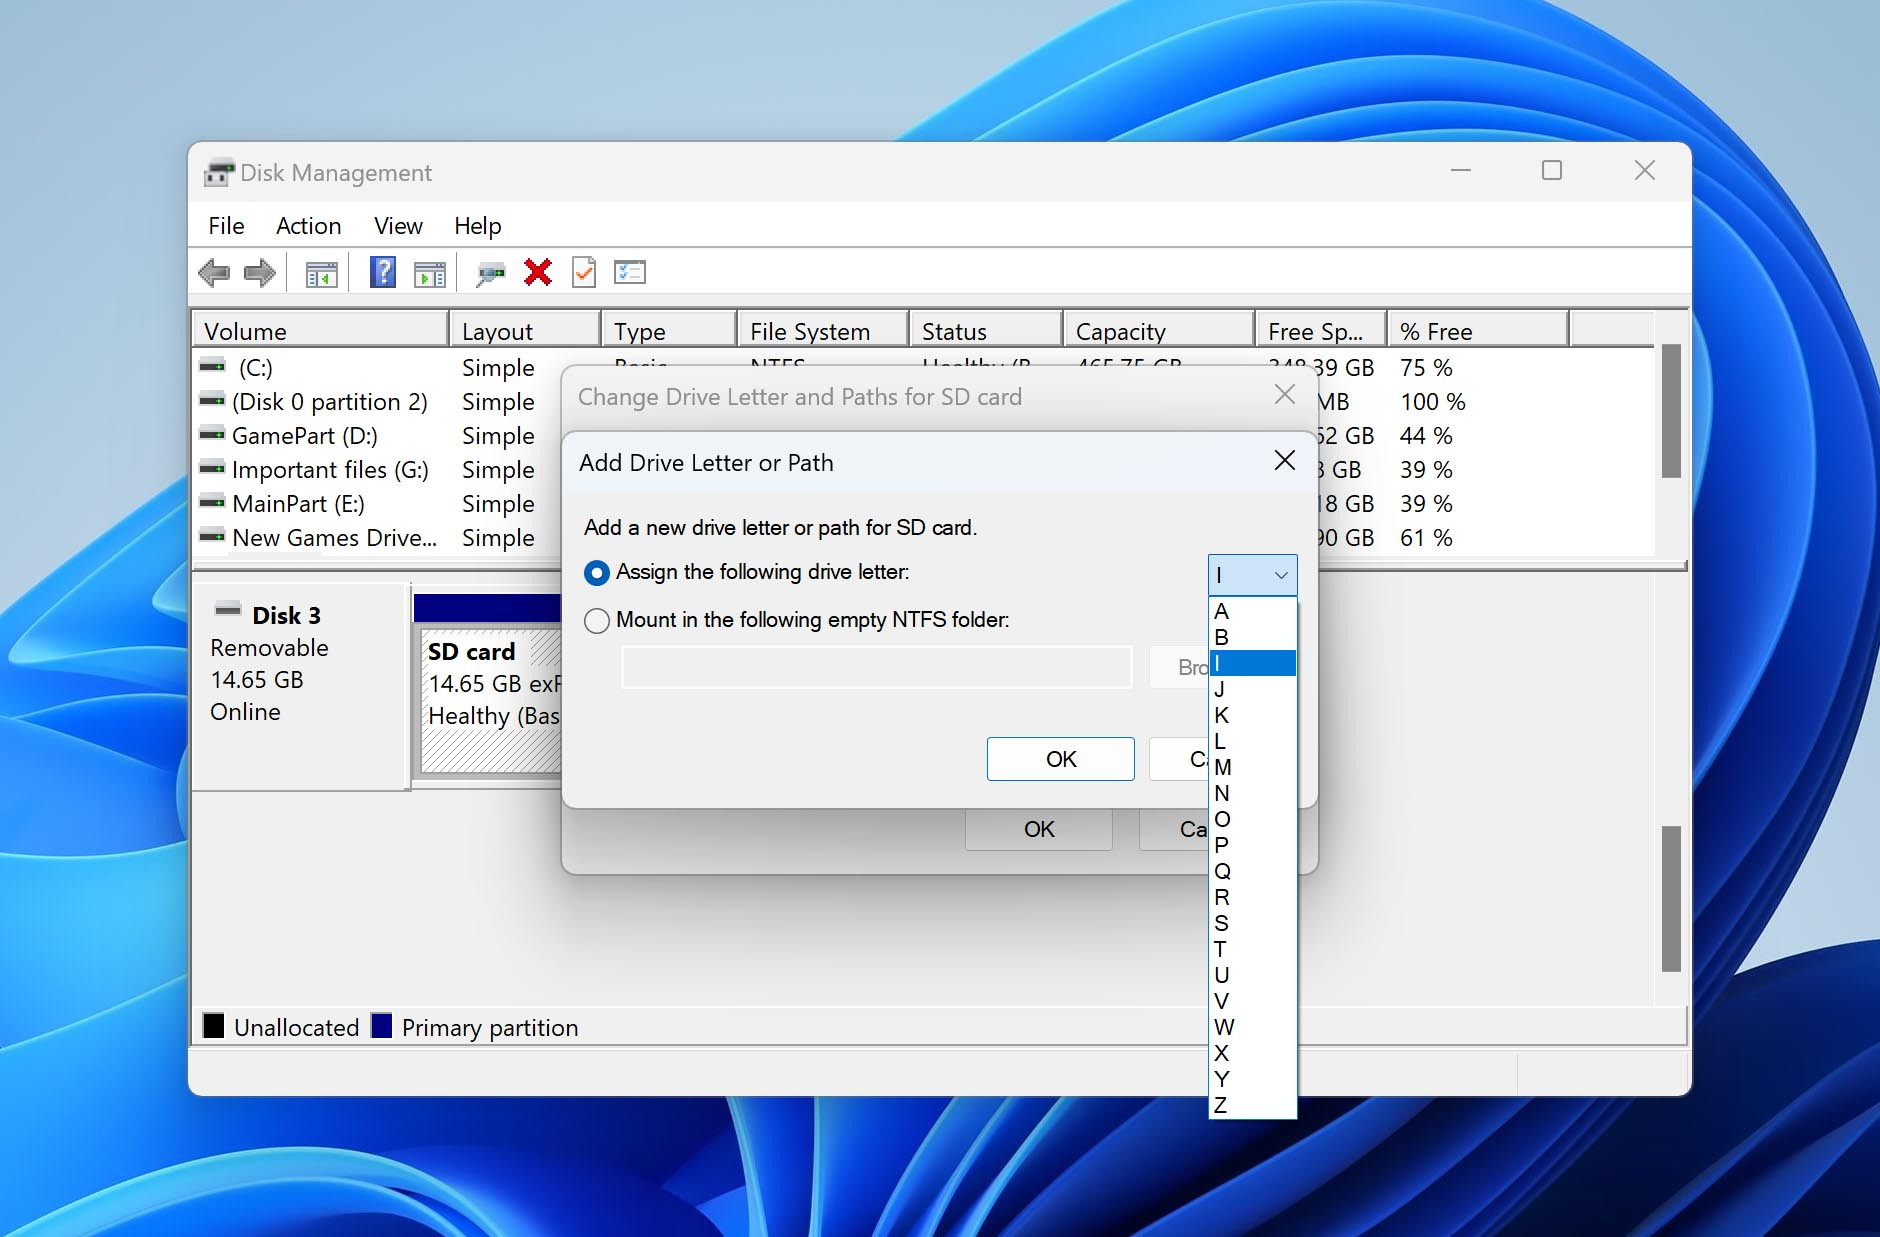Choose highlighted drive letter I from list
This screenshot has width=1880, height=1237.
coord(1252,663)
